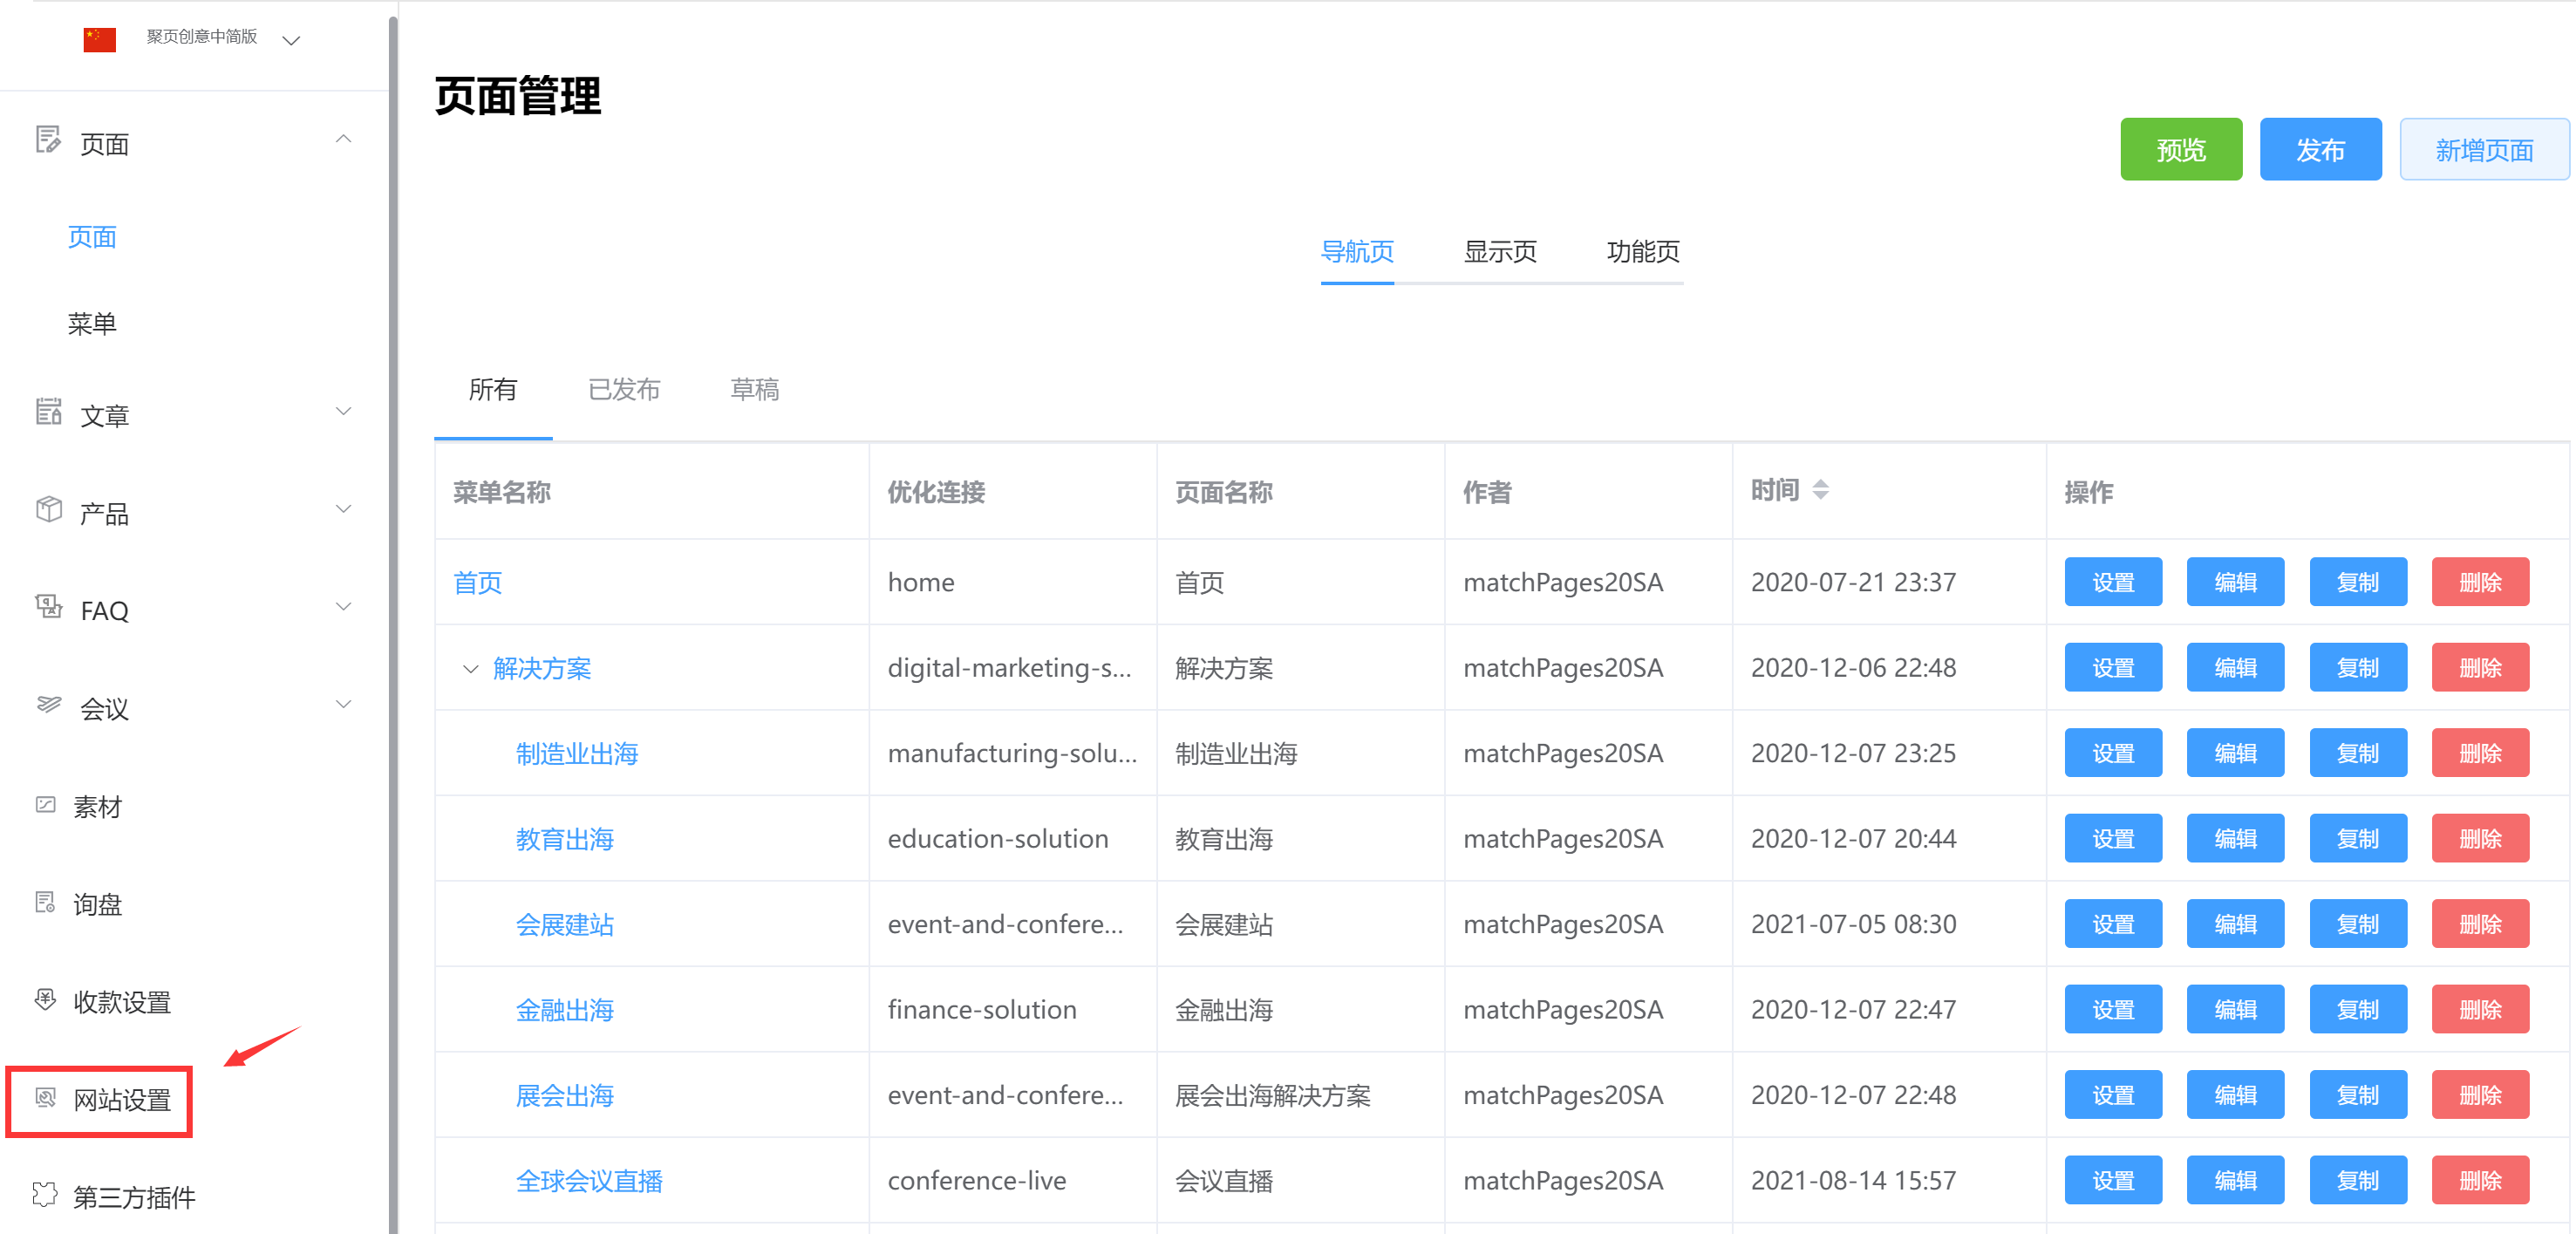Switch to the 草稿 tab
This screenshot has height=1234, width=2576.
(755, 390)
